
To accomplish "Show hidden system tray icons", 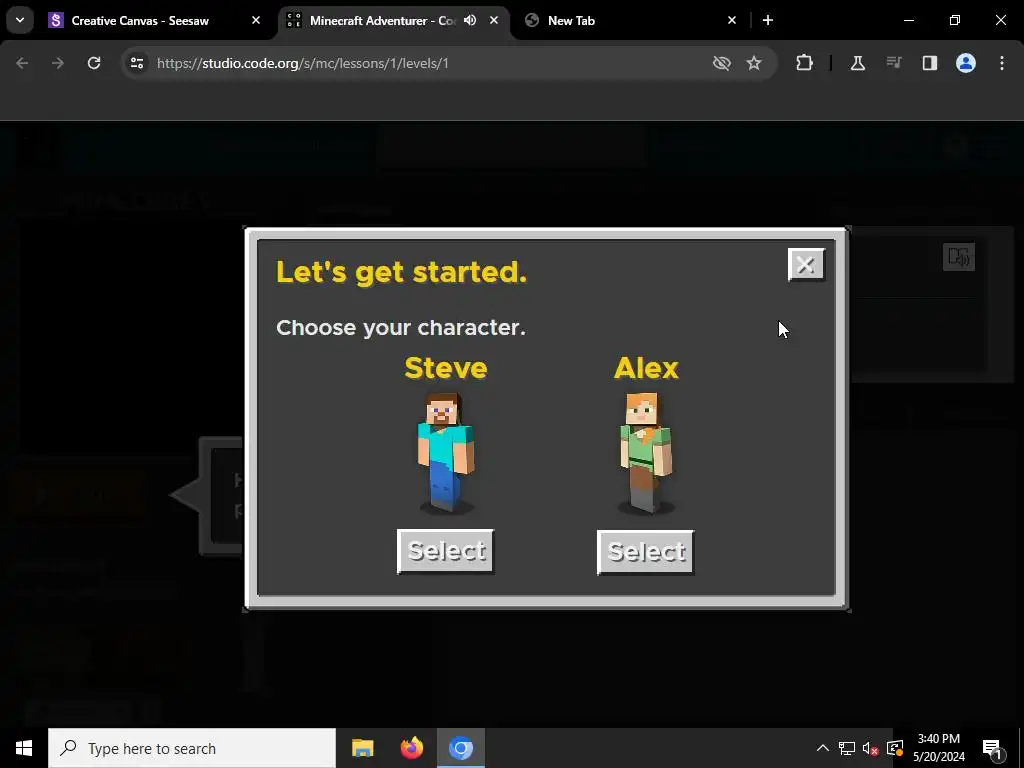I will click(x=823, y=748).
